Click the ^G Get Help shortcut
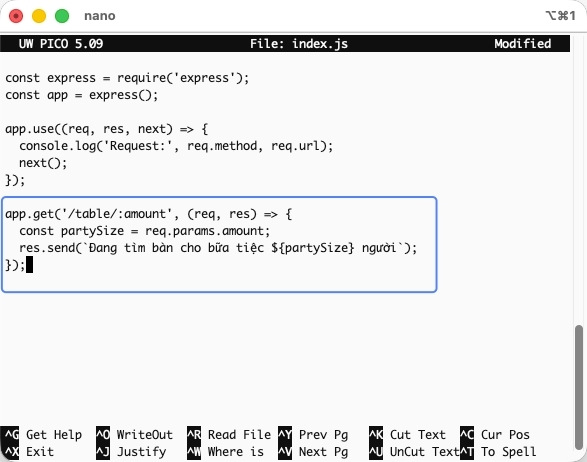The height and width of the screenshot is (462, 587). (42, 435)
